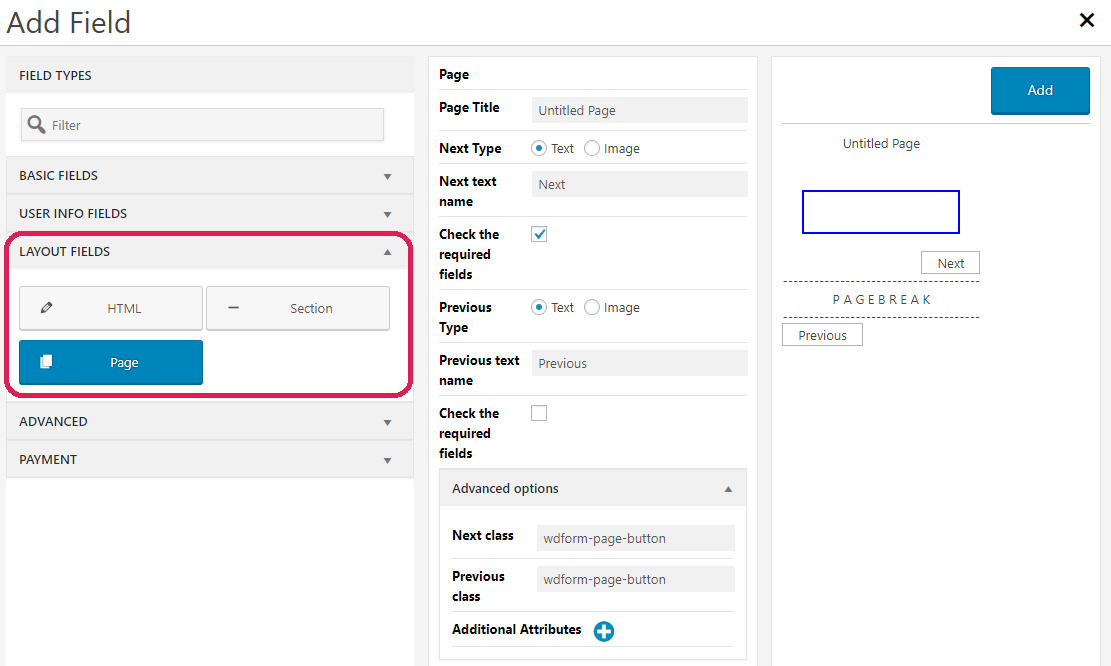Select the HTML layout field

[110, 308]
